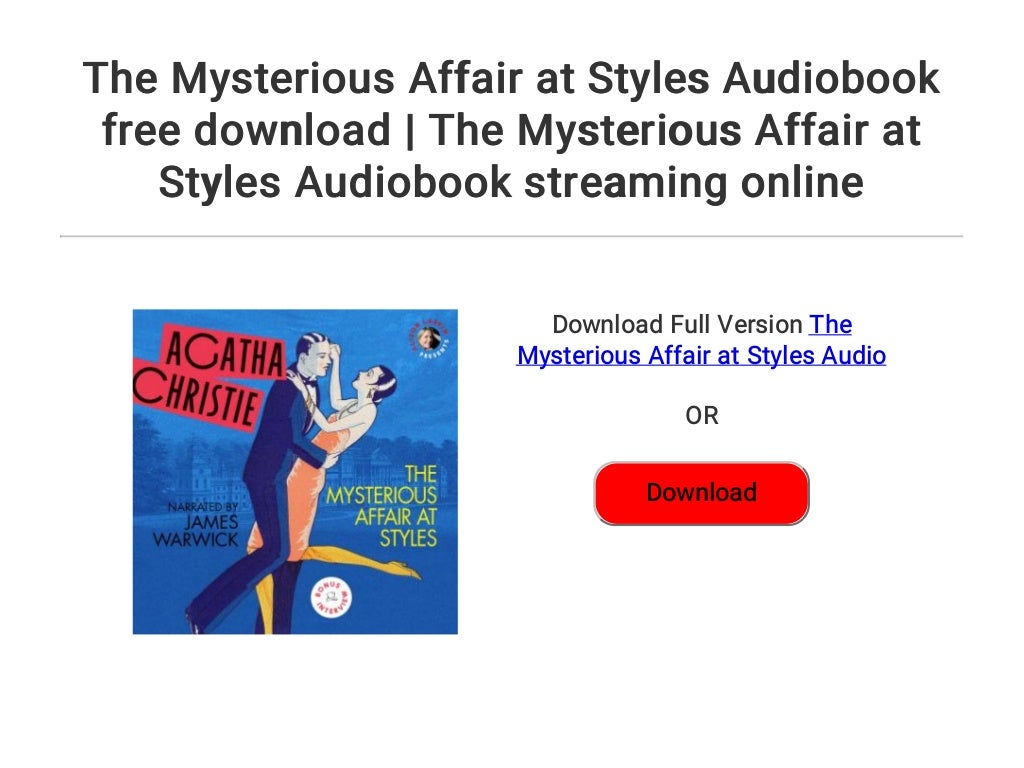The height and width of the screenshot is (768, 1024).
Task: Click the horizontal divider line under heading
Action: tap(511, 236)
